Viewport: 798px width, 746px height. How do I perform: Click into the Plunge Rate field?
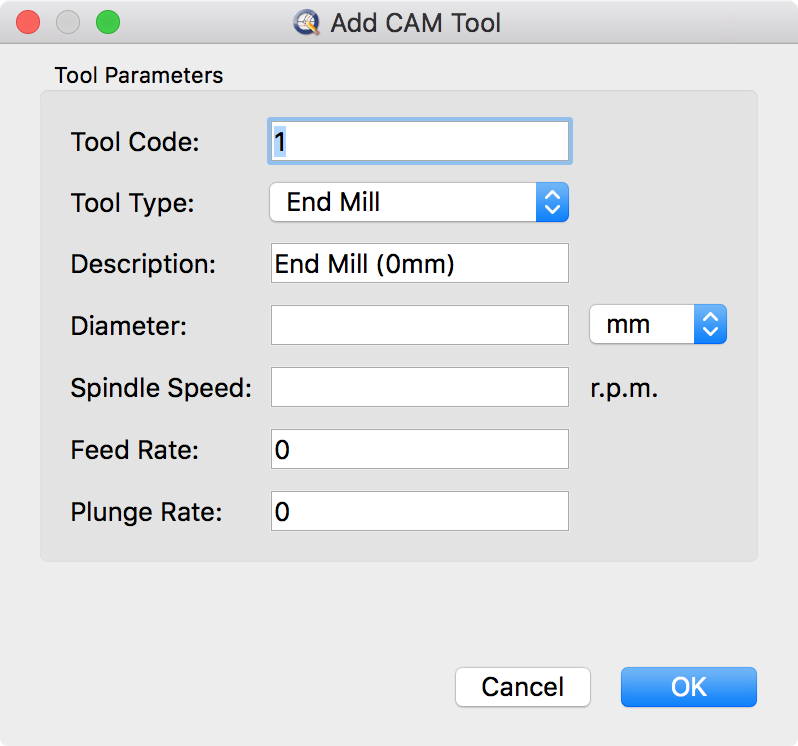tap(420, 512)
